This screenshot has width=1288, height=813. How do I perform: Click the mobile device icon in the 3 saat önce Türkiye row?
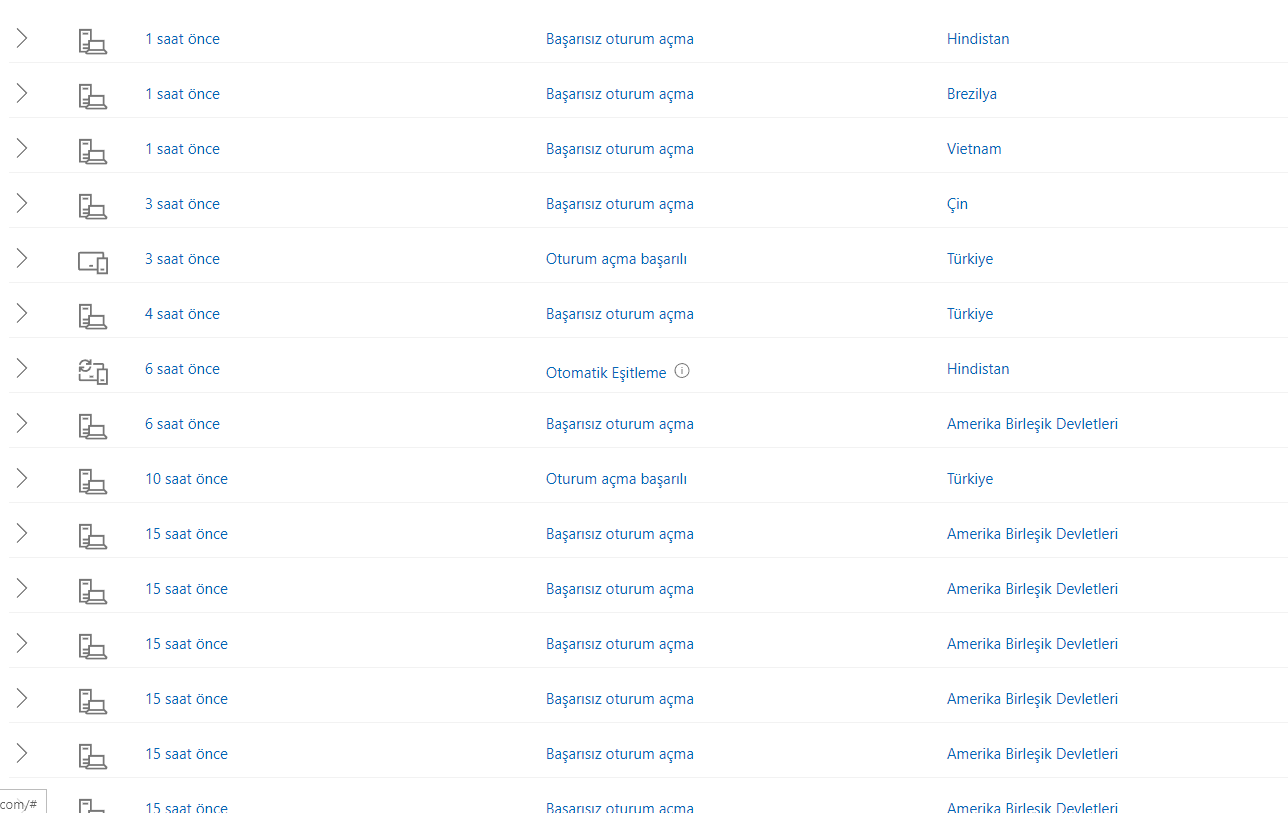pos(93,262)
